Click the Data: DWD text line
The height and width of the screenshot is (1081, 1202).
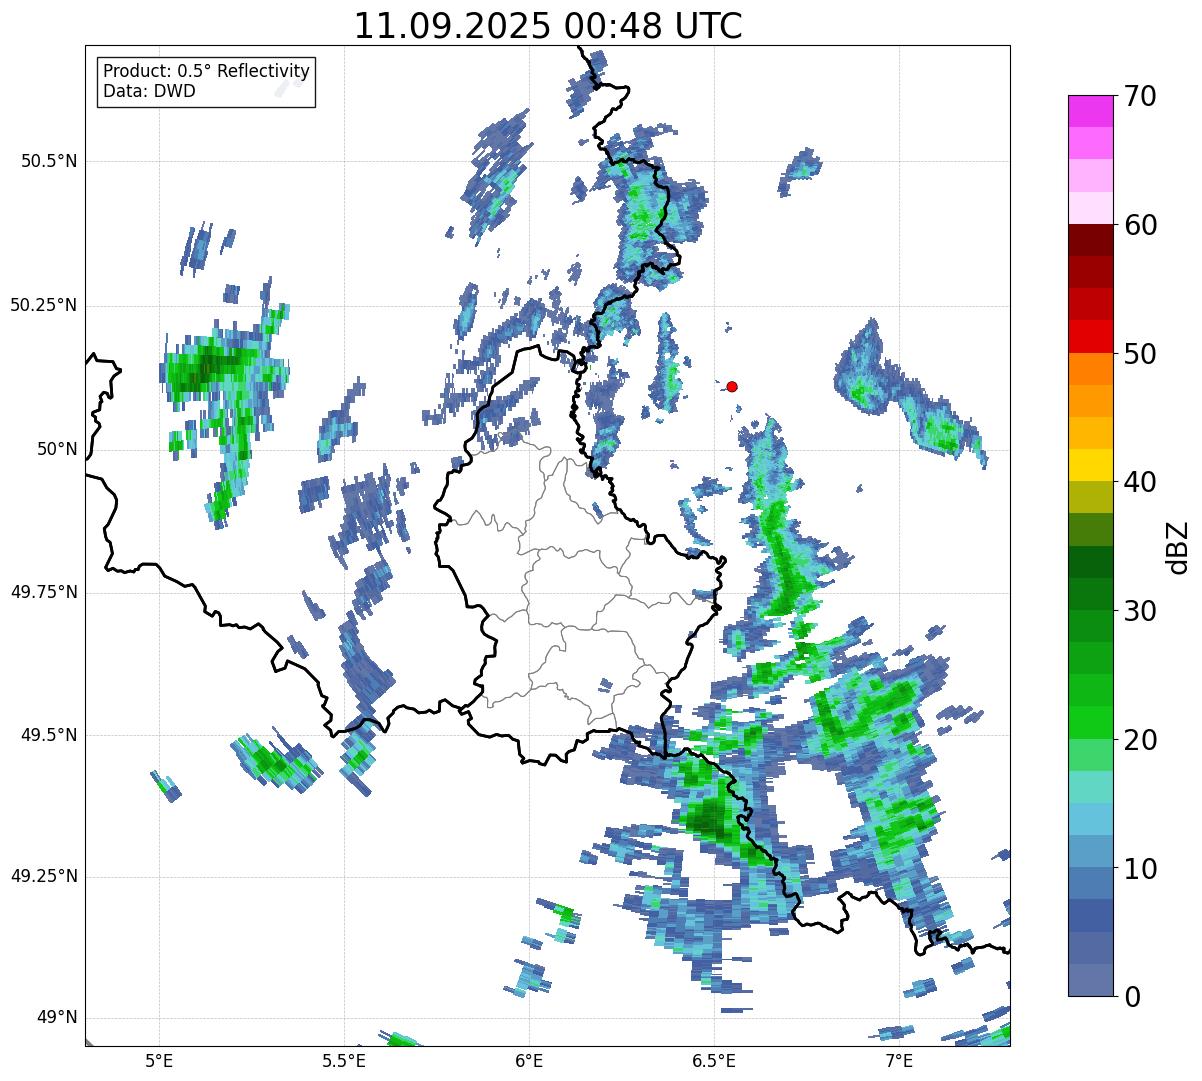point(150,91)
